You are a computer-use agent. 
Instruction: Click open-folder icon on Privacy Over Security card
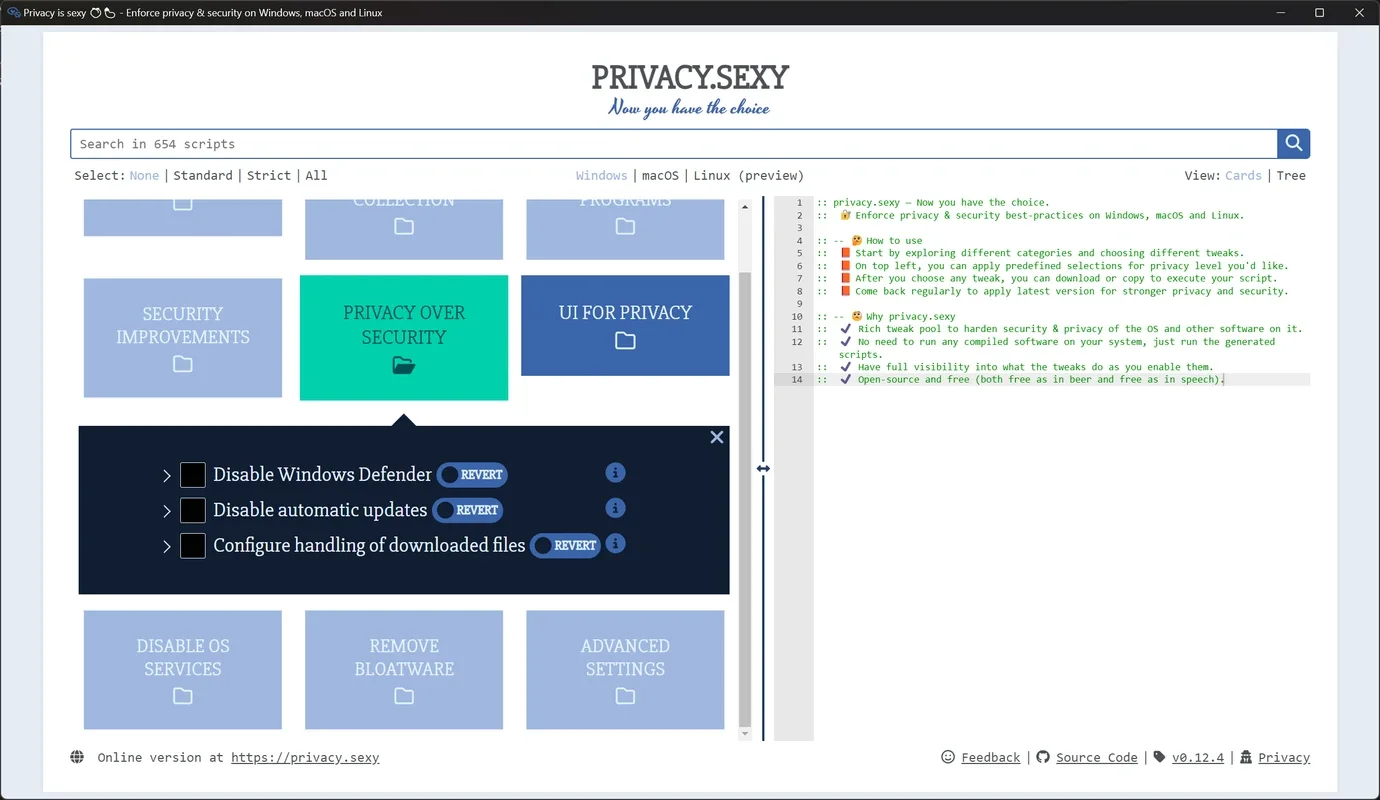pos(404,366)
